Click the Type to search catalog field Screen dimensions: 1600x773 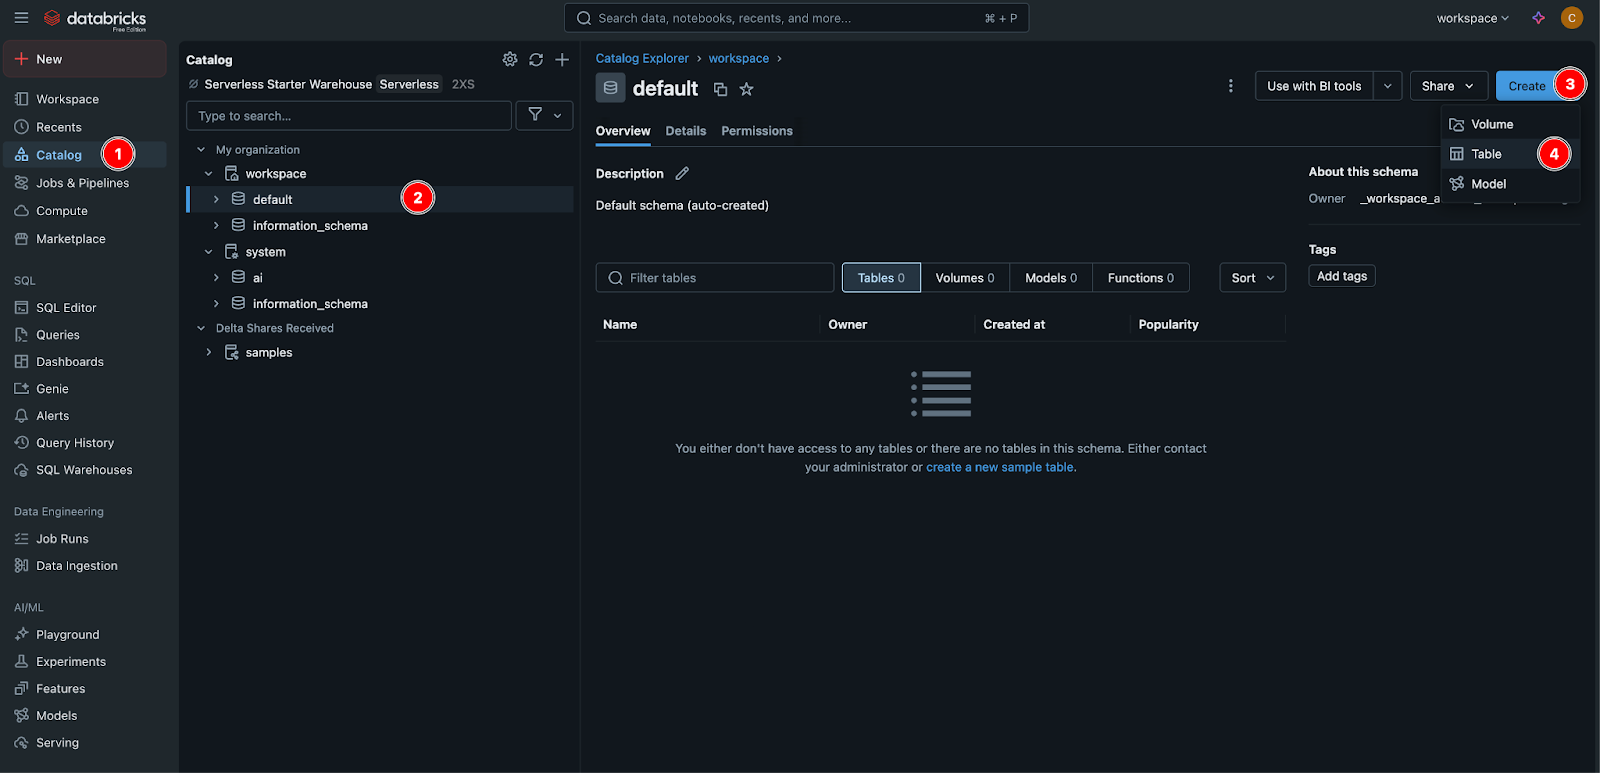349,116
